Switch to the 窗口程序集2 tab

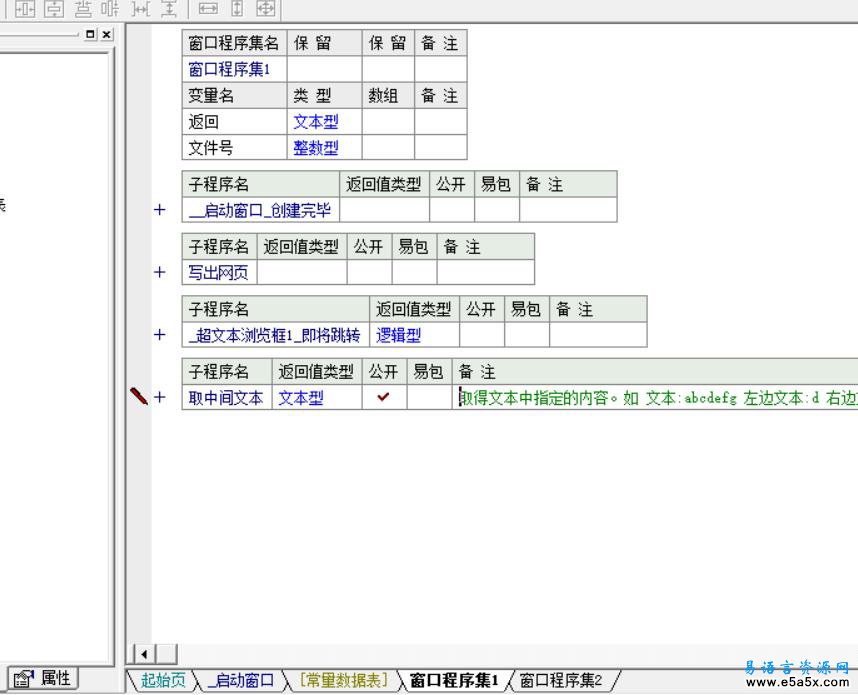561,680
